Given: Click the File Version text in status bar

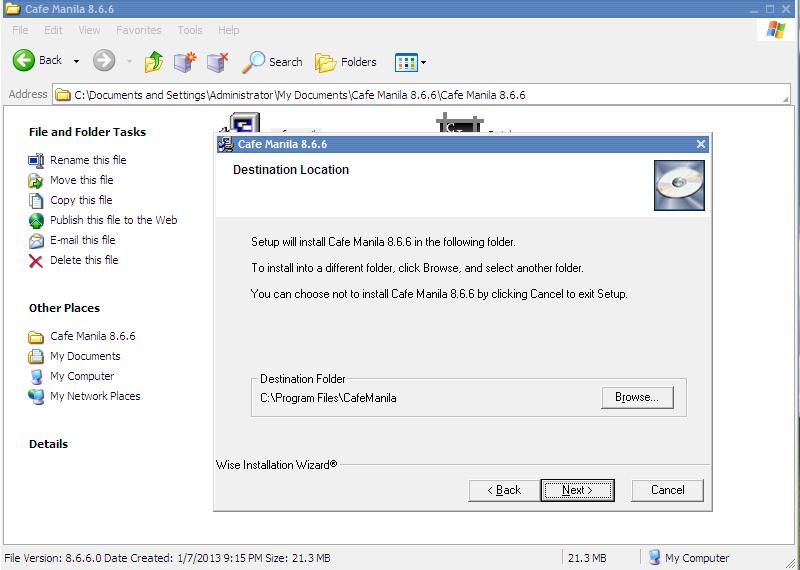Looking at the screenshot, I should tap(167, 558).
